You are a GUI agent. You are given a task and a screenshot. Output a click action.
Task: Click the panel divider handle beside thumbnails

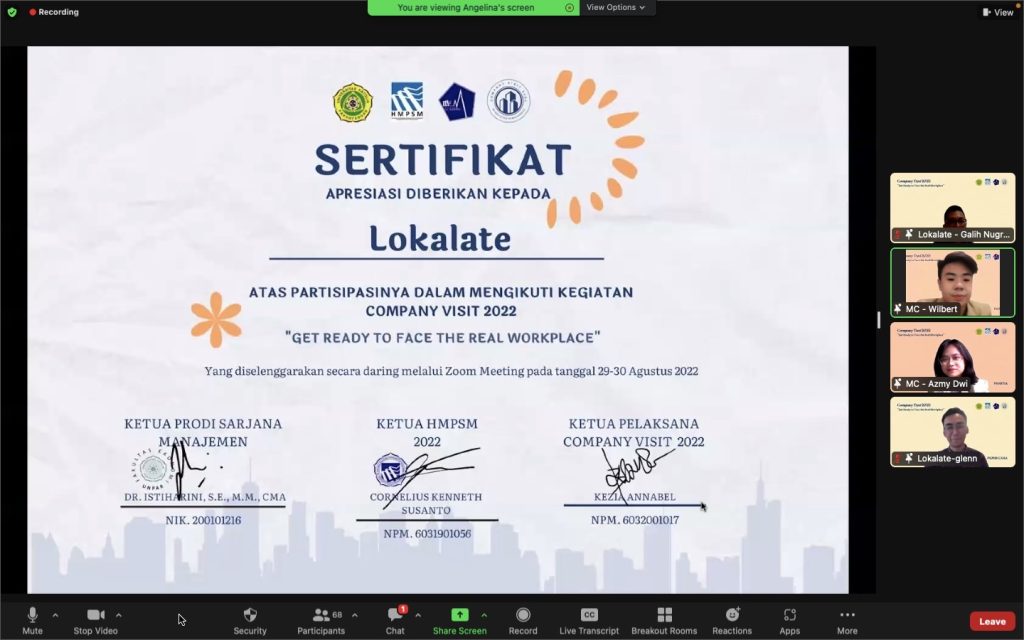[879, 320]
